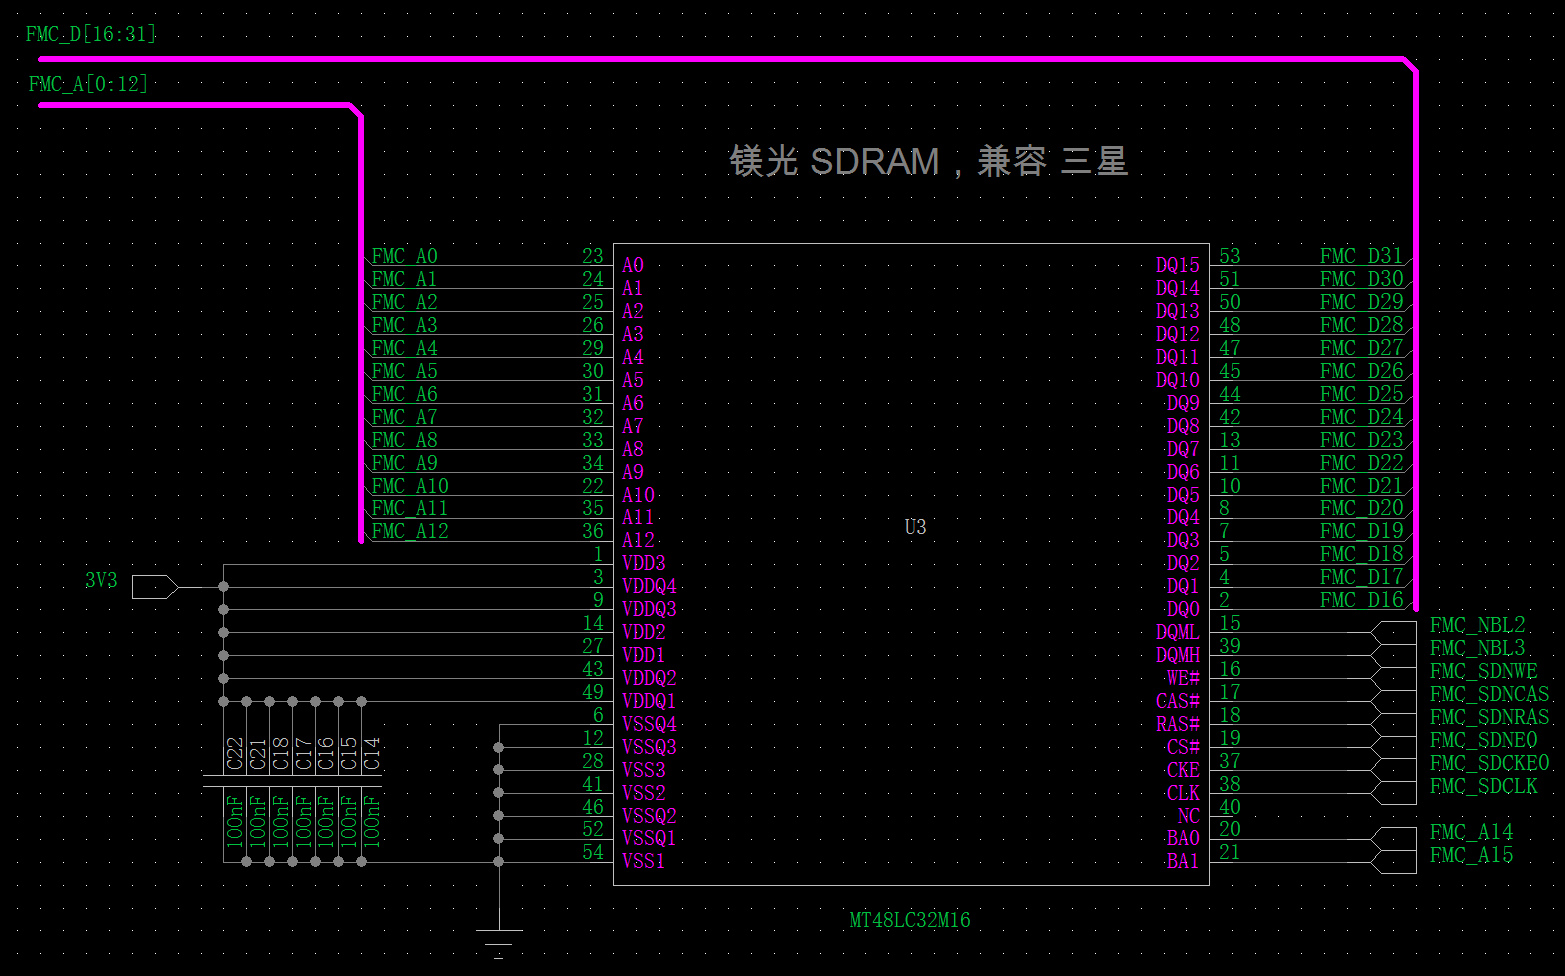
Task: Click the FMC_A0 net label
Action: (x=404, y=256)
